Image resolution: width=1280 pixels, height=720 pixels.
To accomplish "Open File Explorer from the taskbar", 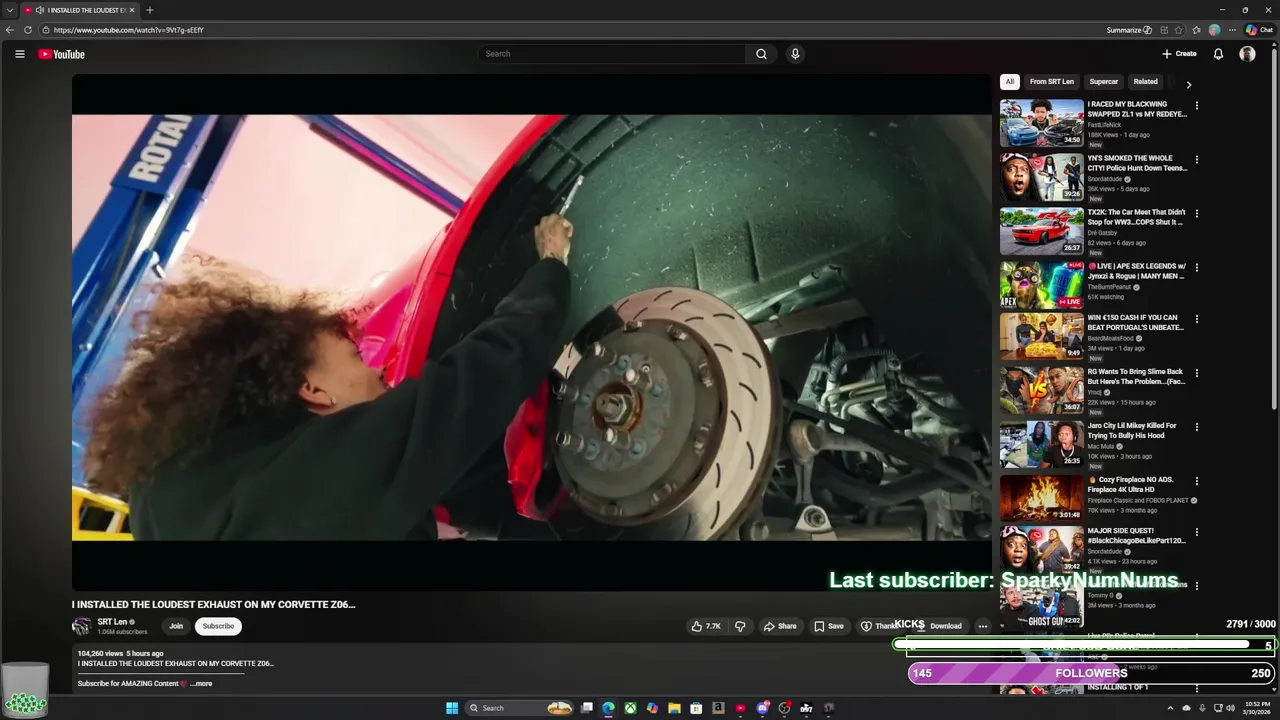I will point(674,708).
